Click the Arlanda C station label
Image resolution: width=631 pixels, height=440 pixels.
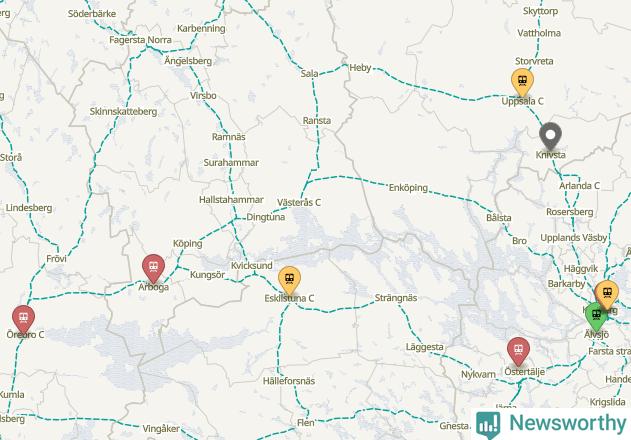coord(579,186)
